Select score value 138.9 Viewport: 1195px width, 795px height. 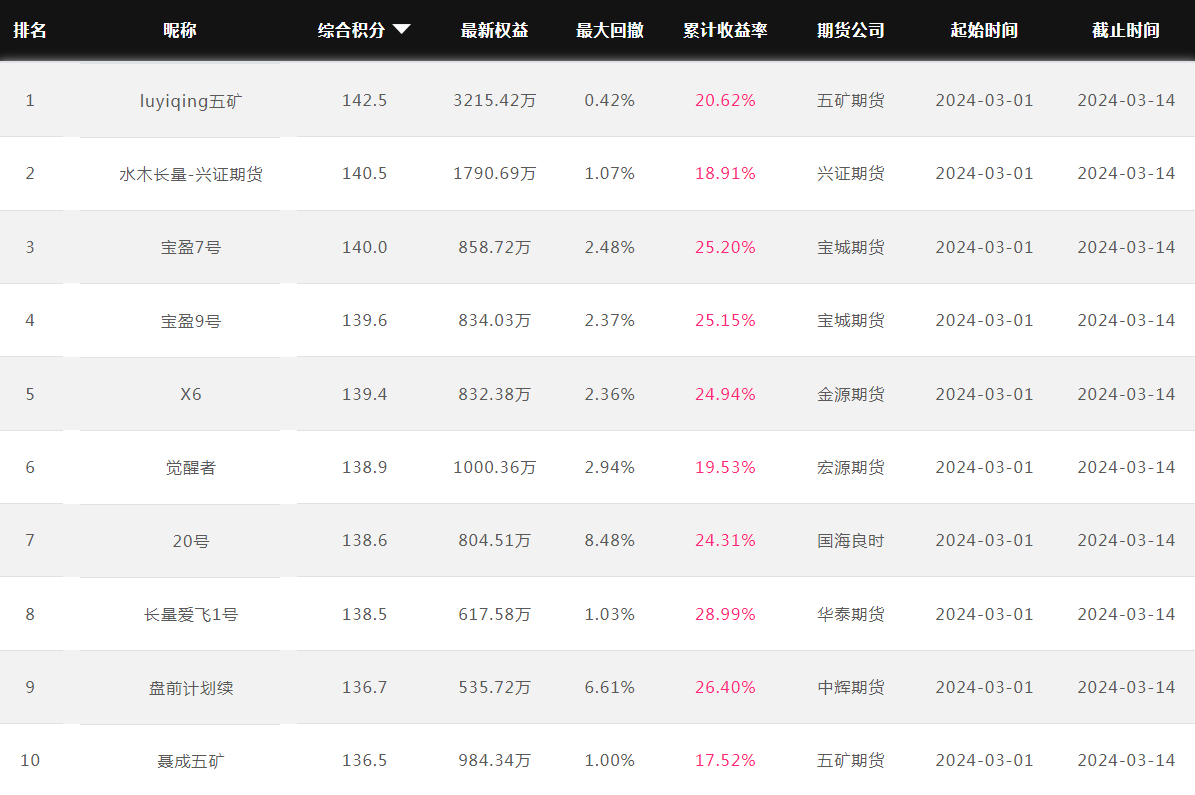[x=364, y=467]
